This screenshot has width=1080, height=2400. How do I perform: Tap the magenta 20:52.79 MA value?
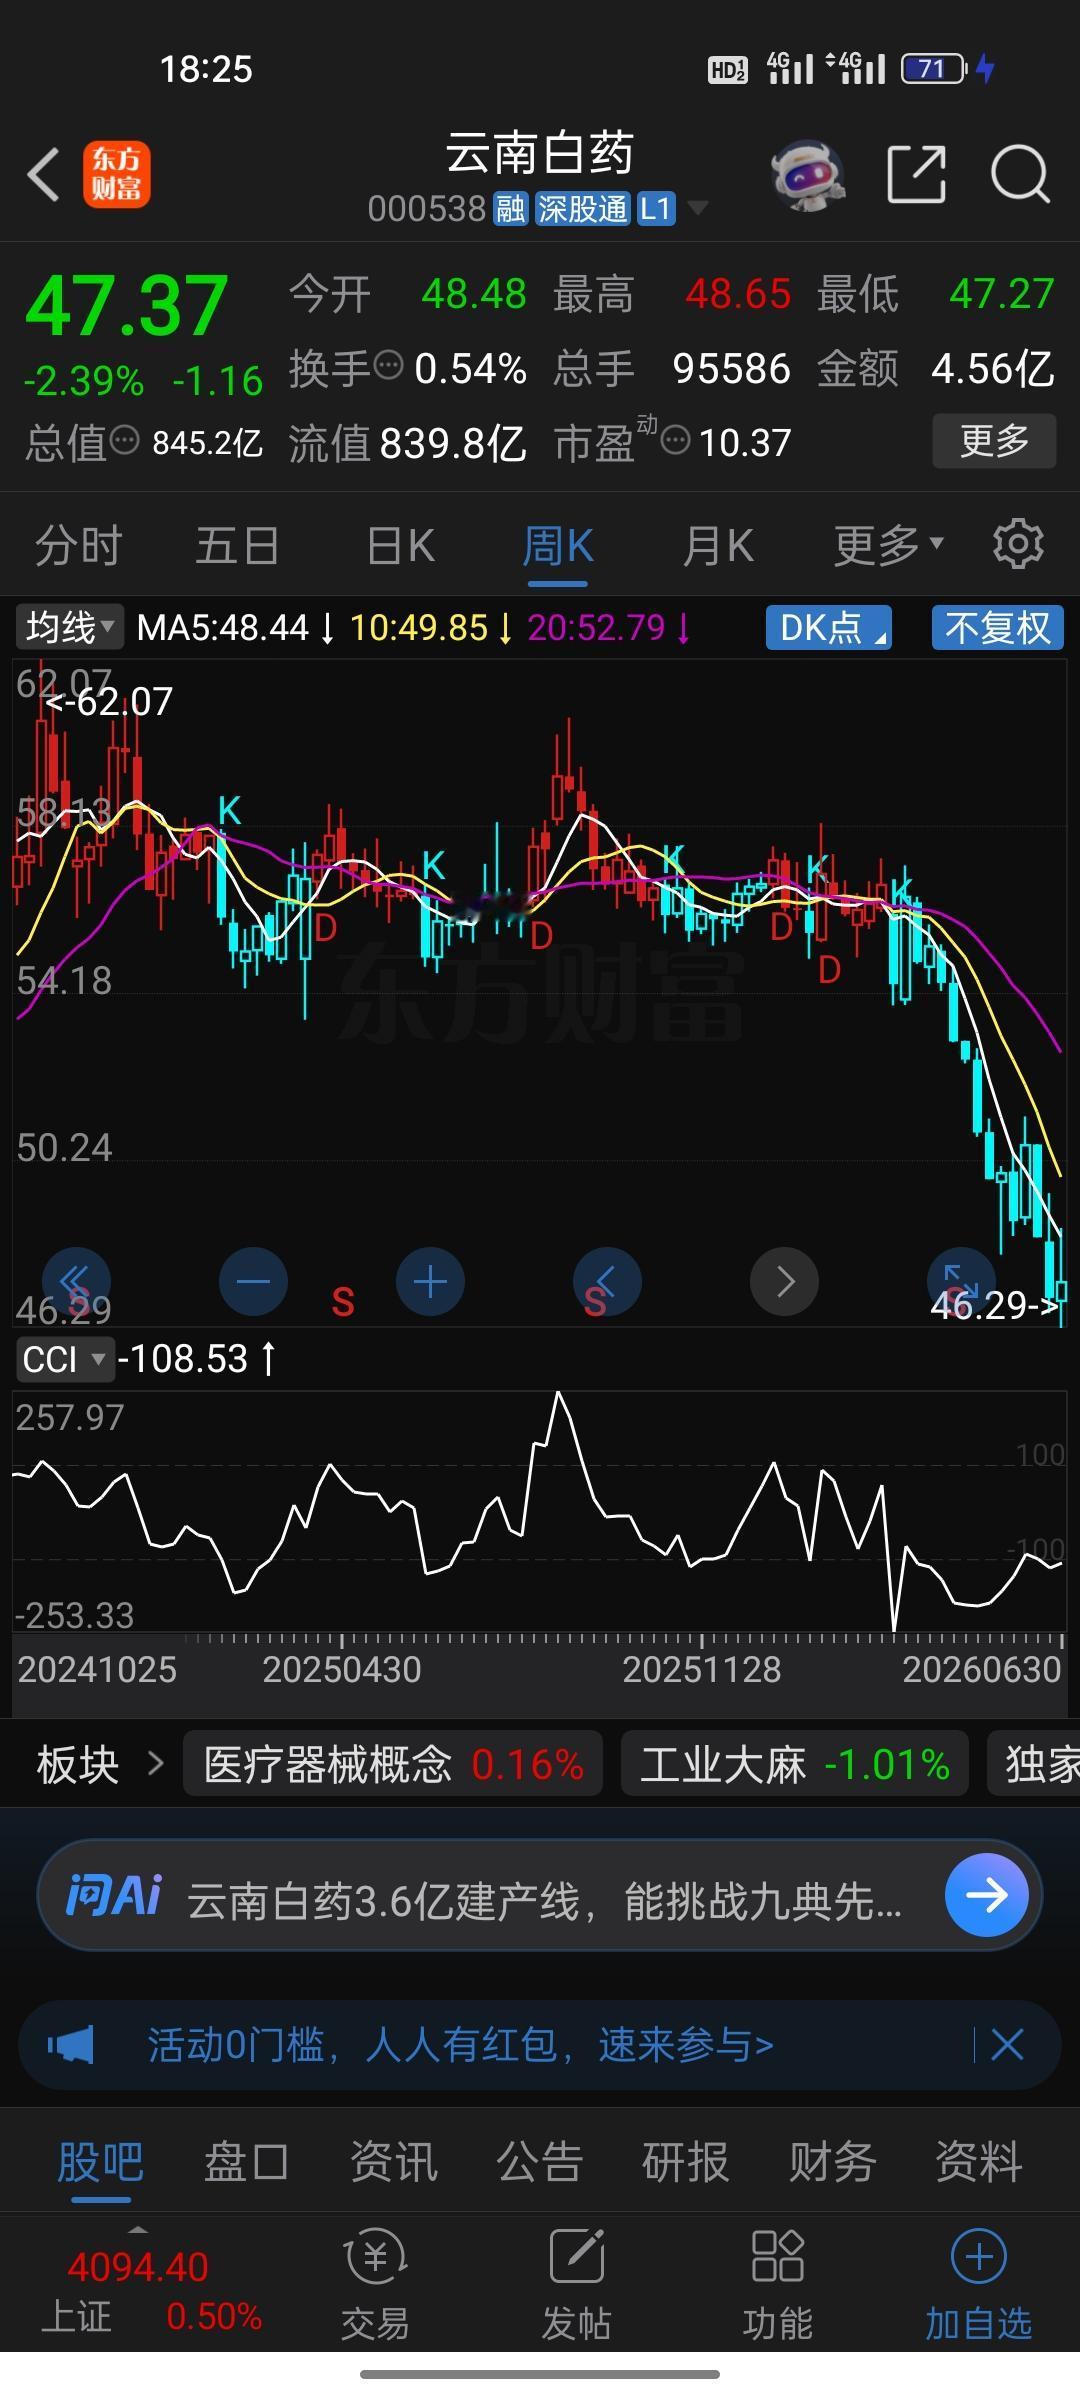tap(596, 628)
